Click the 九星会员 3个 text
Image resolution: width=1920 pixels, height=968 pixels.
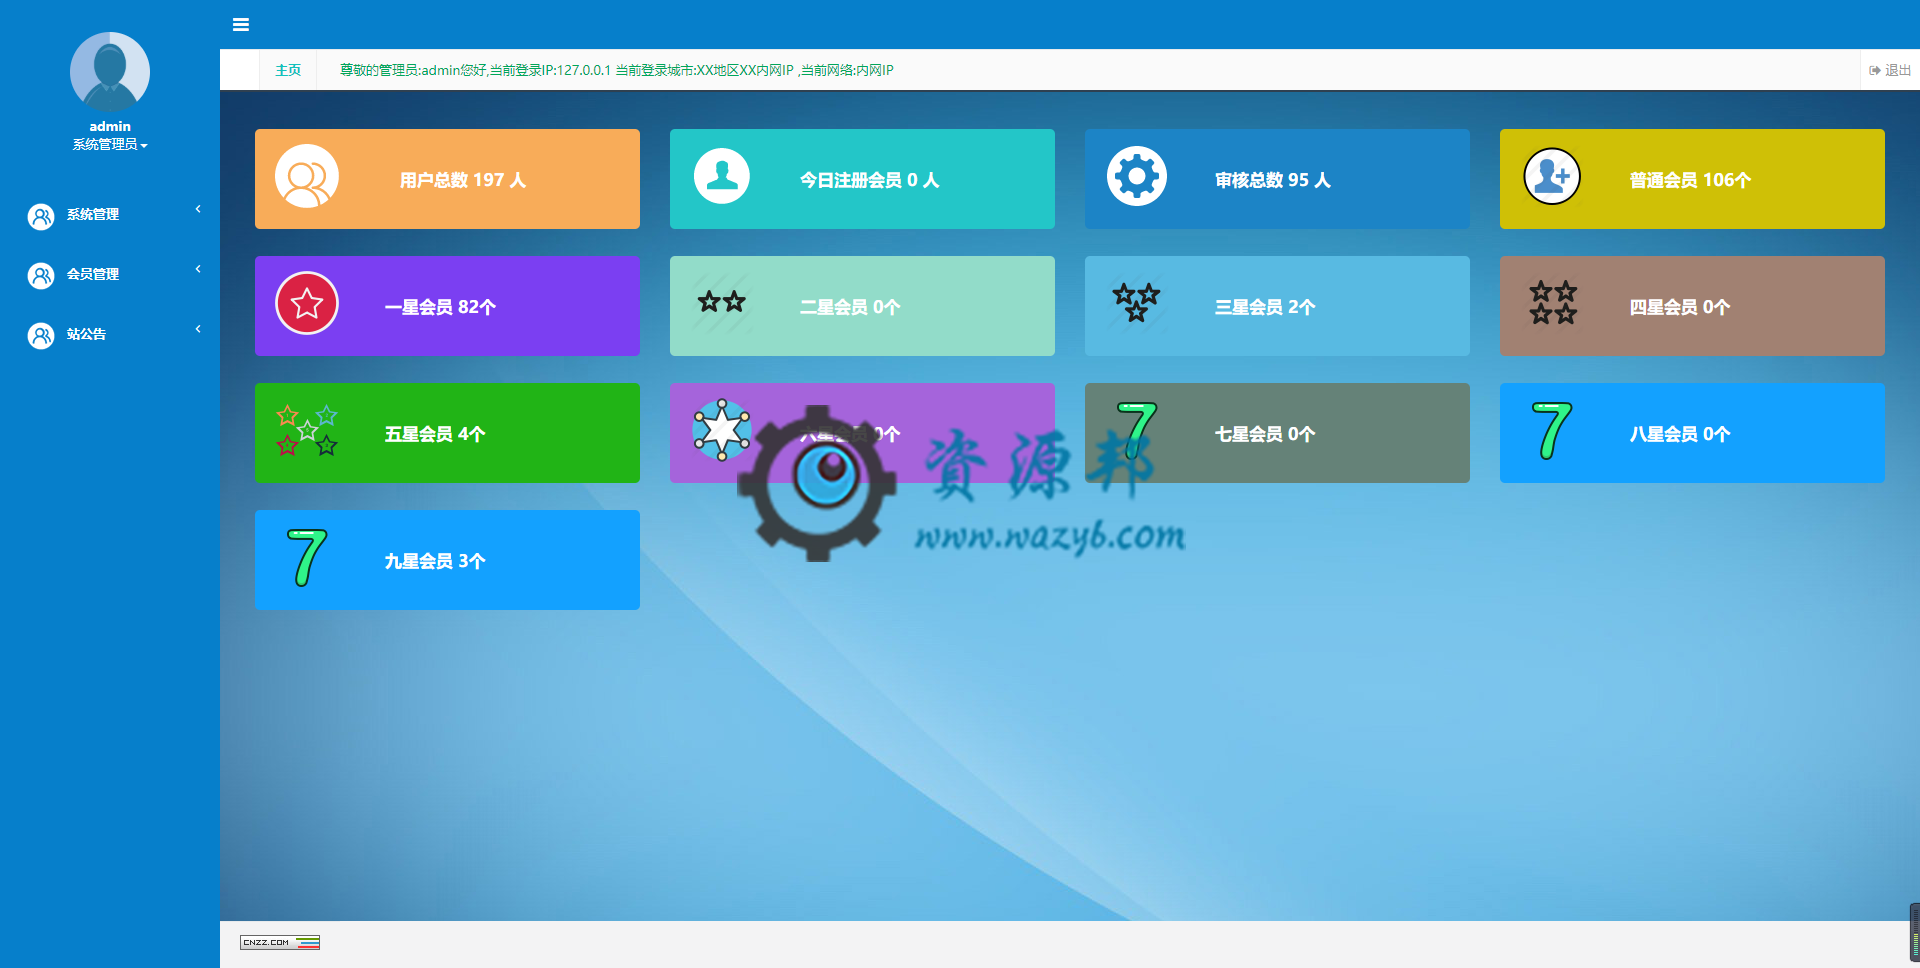[435, 561]
